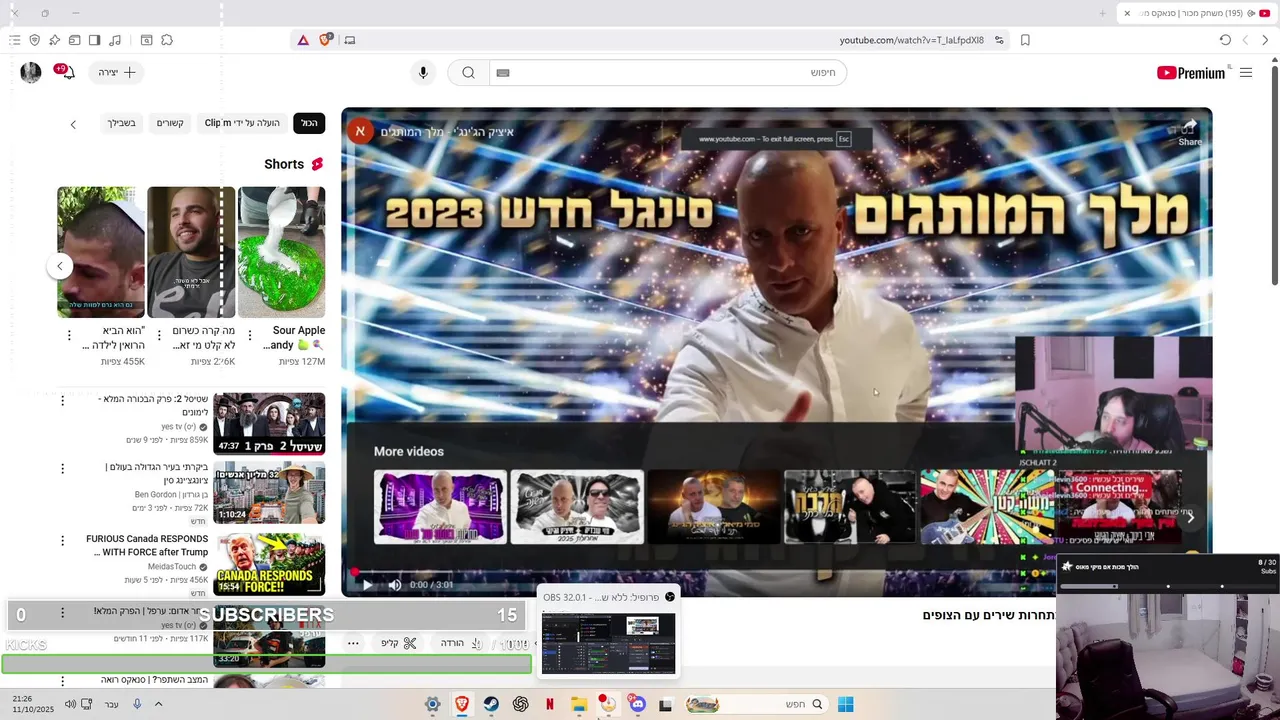Image resolution: width=1280 pixels, height=720 pixels.
Task: Bookmark this page in Brave
Action: (1025, 40)
